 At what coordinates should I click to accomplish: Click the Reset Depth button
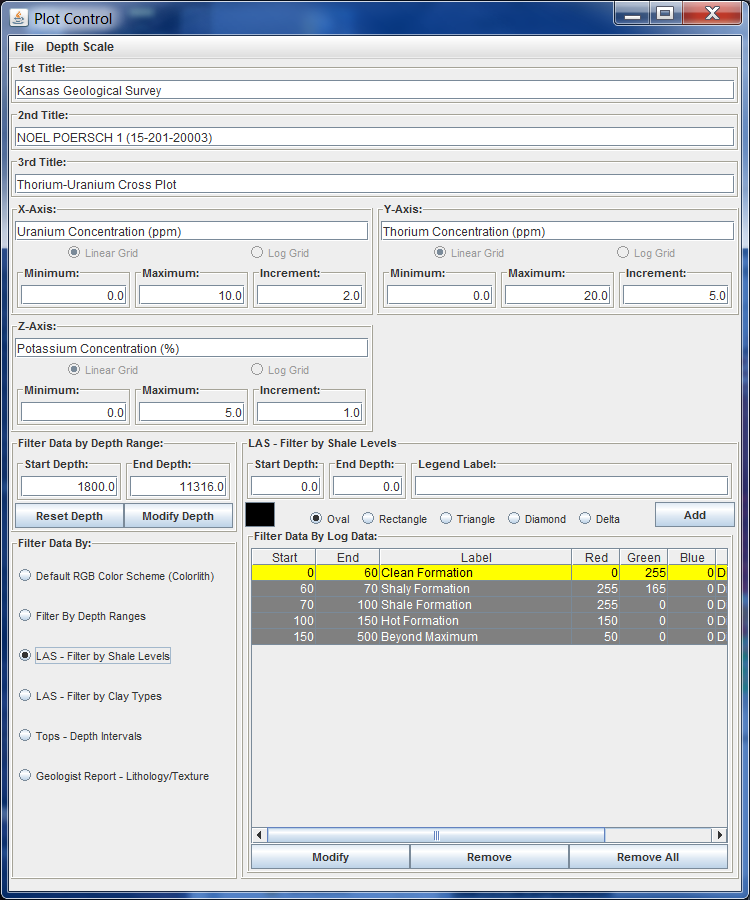69,515
